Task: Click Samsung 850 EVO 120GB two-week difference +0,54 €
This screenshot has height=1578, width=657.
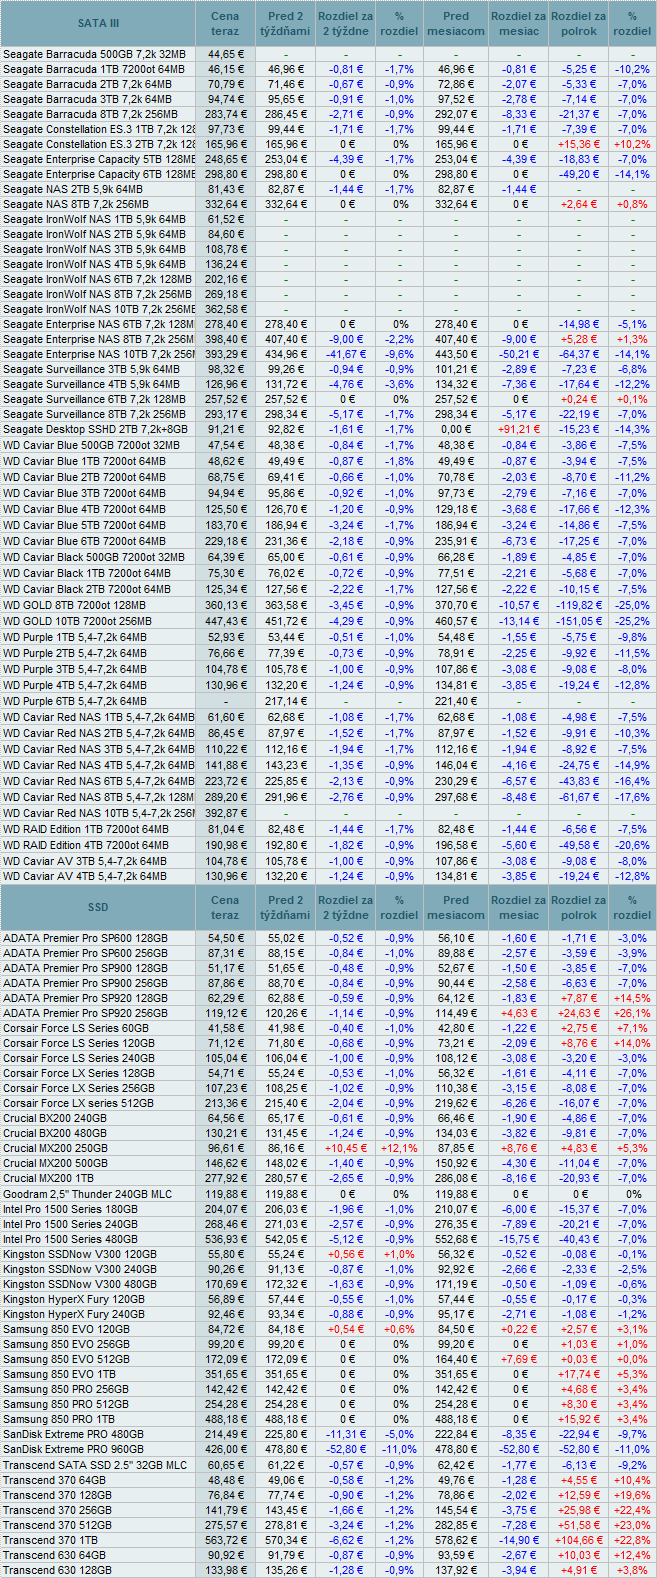Action: click(x=347, y=1328)
